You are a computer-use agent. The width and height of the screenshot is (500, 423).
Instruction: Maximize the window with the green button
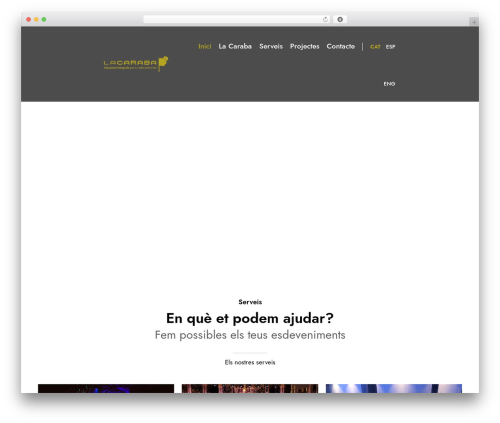44,19
